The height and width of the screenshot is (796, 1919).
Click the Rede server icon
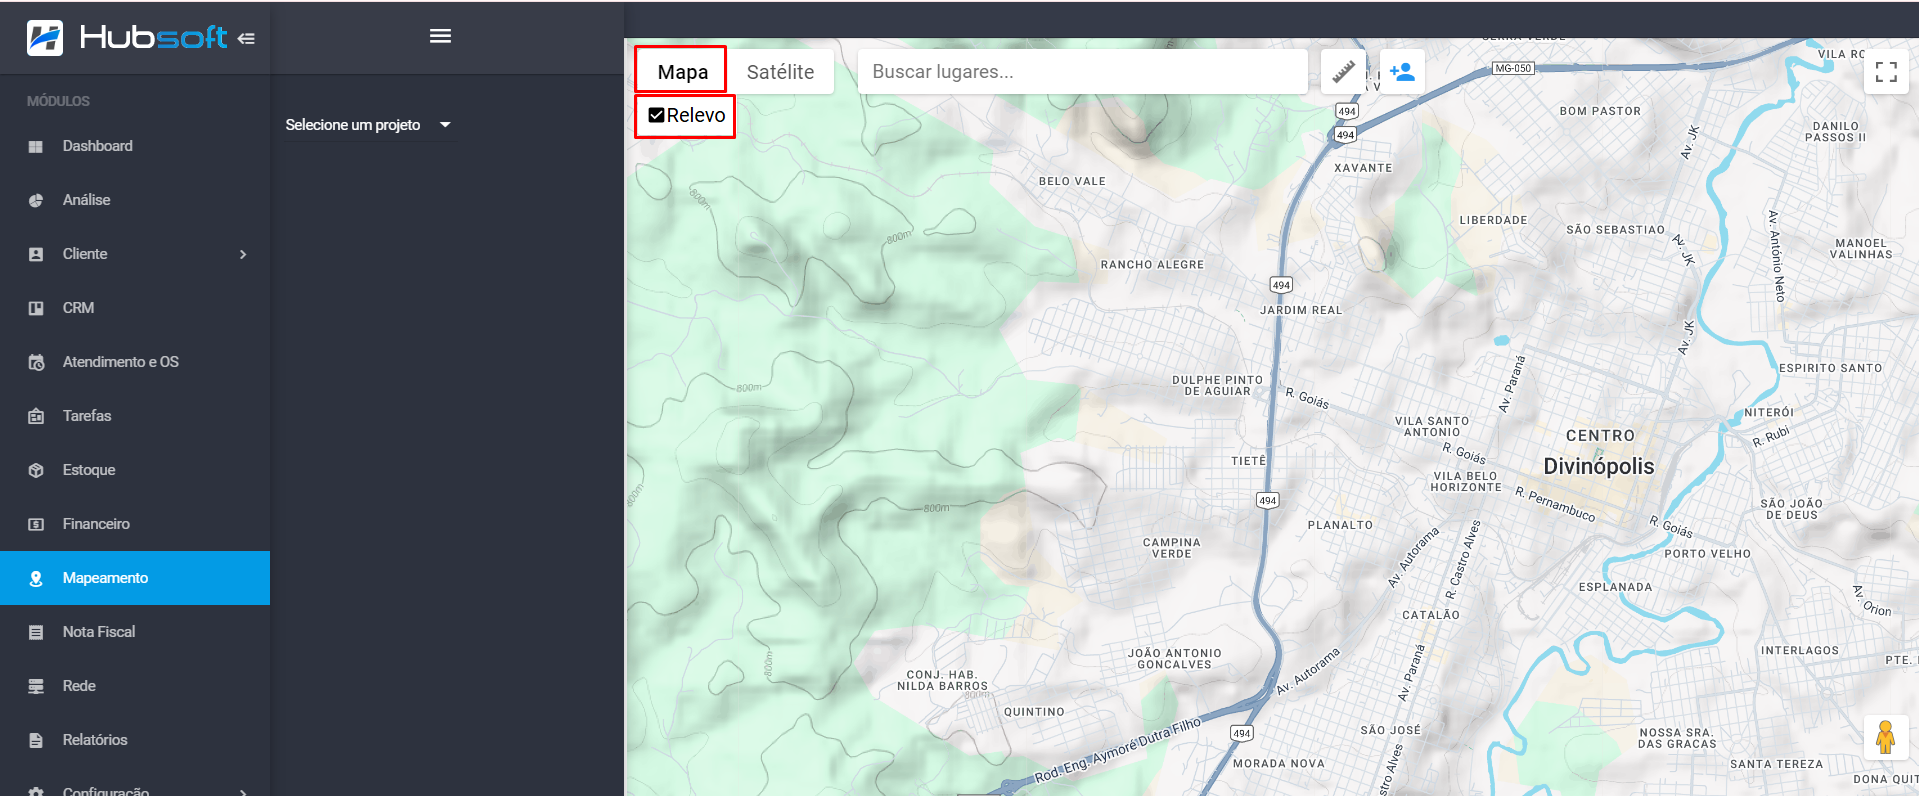[x=36, y=686]
